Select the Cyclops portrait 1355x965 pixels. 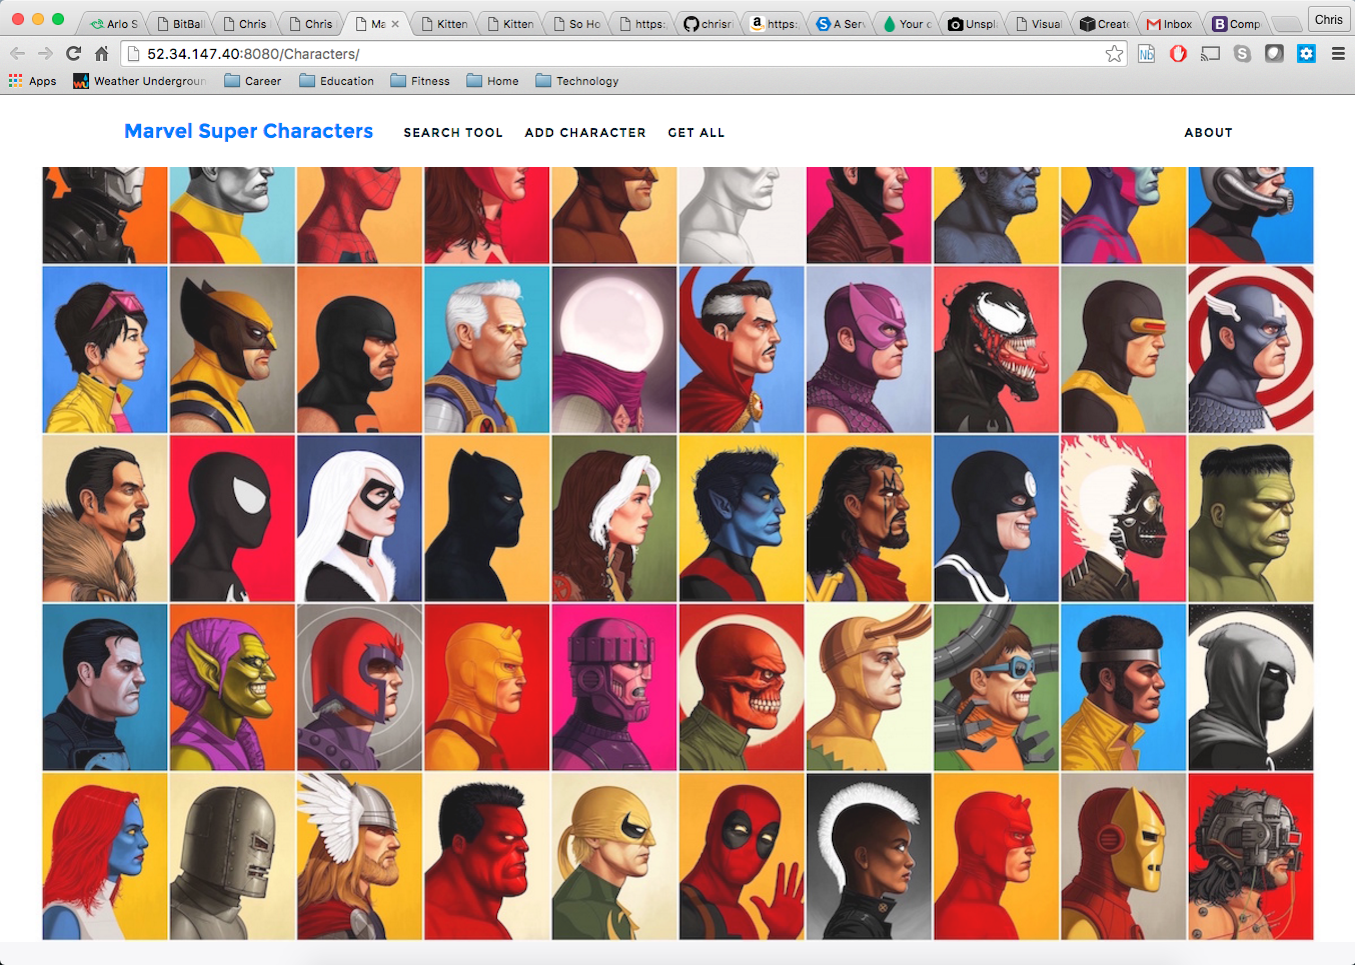tap(1123, 349)
